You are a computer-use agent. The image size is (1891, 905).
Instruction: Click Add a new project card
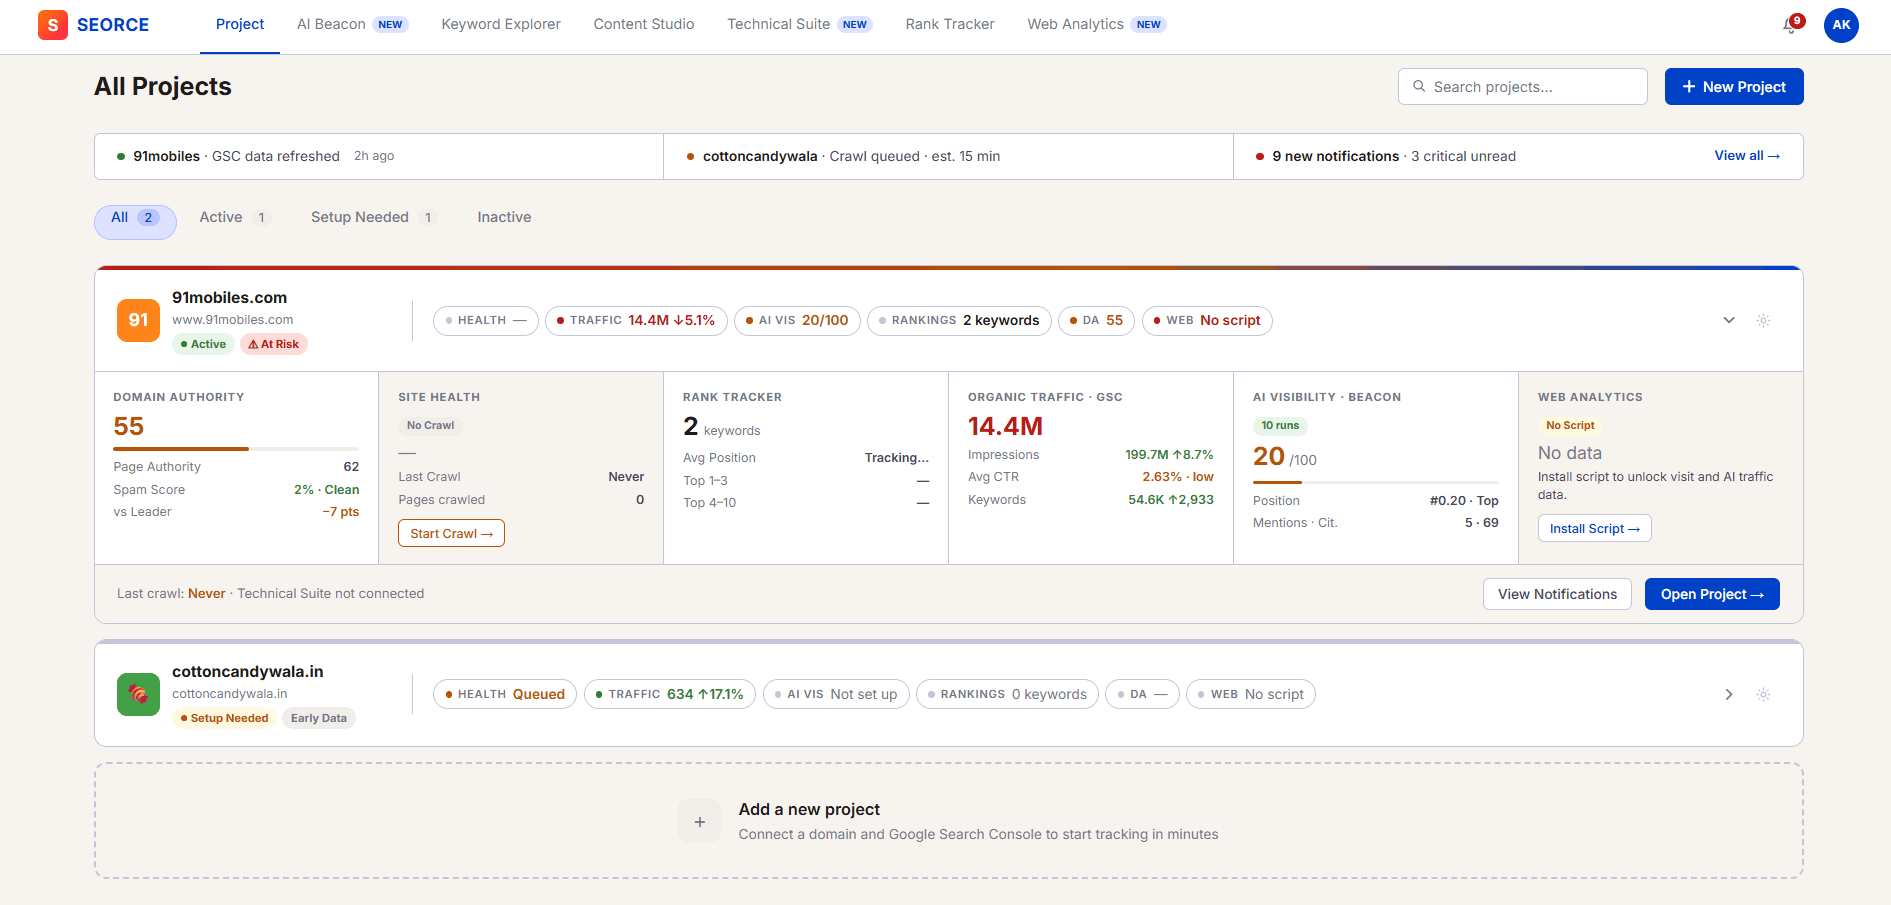click(948, 821)
